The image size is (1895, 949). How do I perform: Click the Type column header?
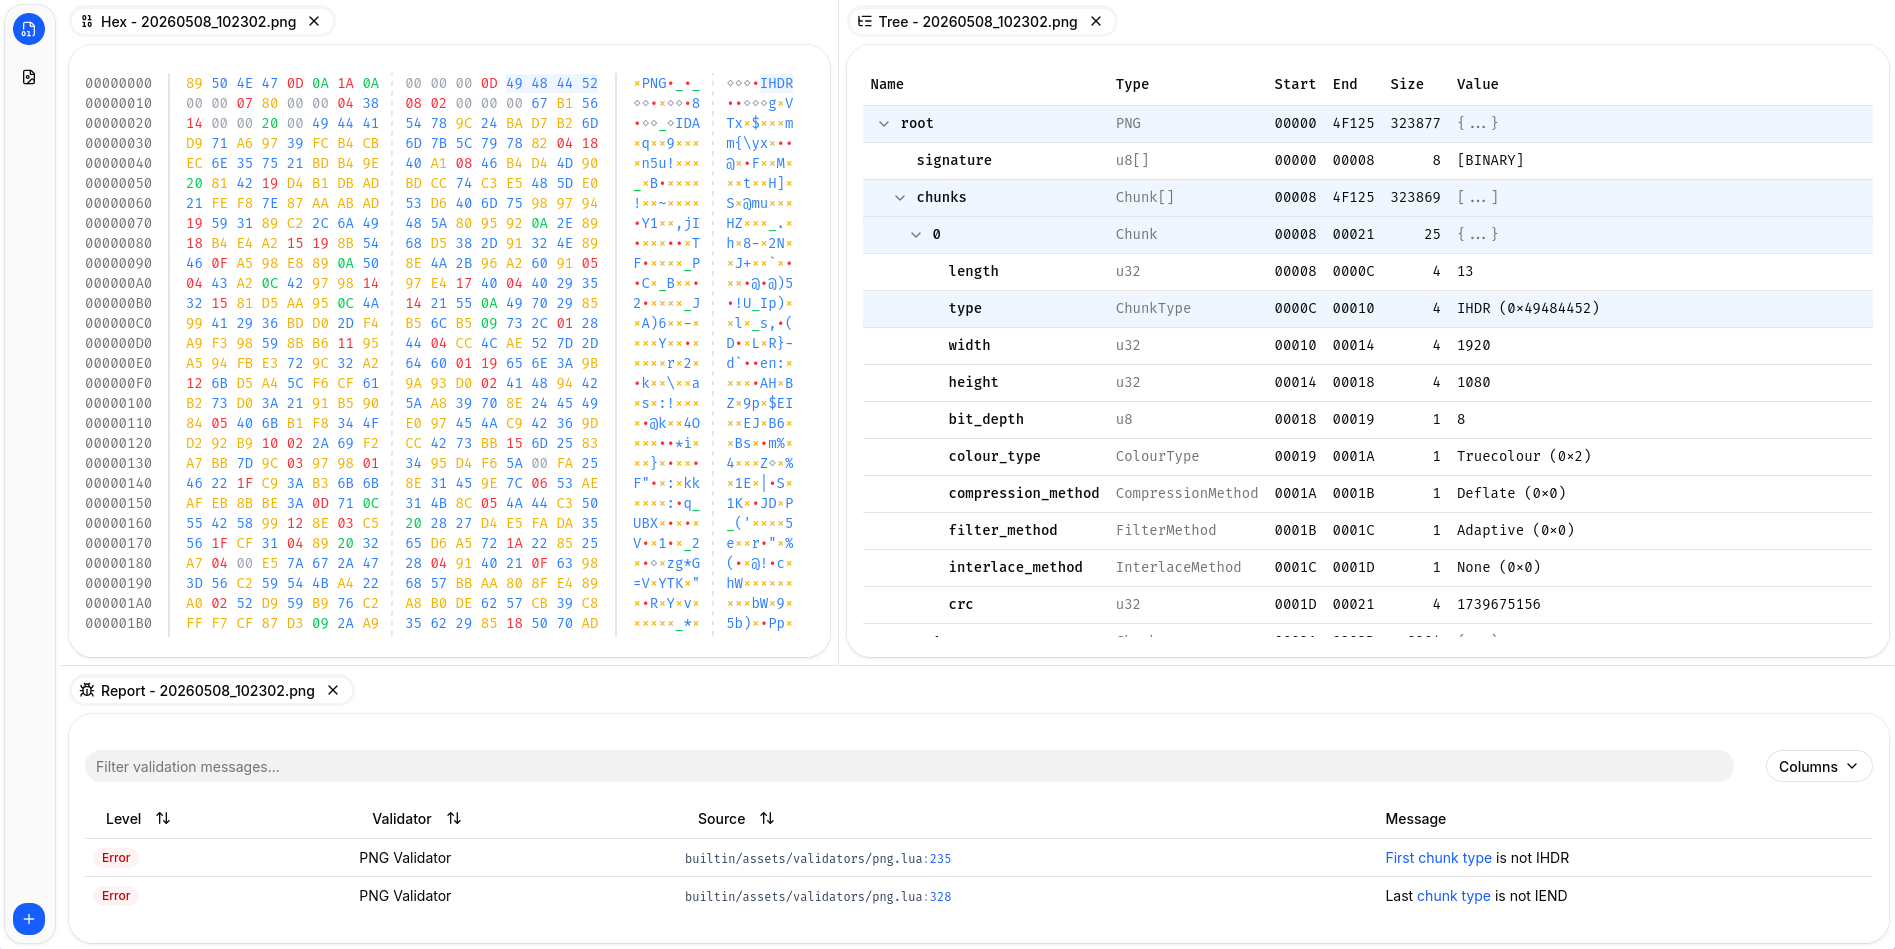pos(1132,84)
